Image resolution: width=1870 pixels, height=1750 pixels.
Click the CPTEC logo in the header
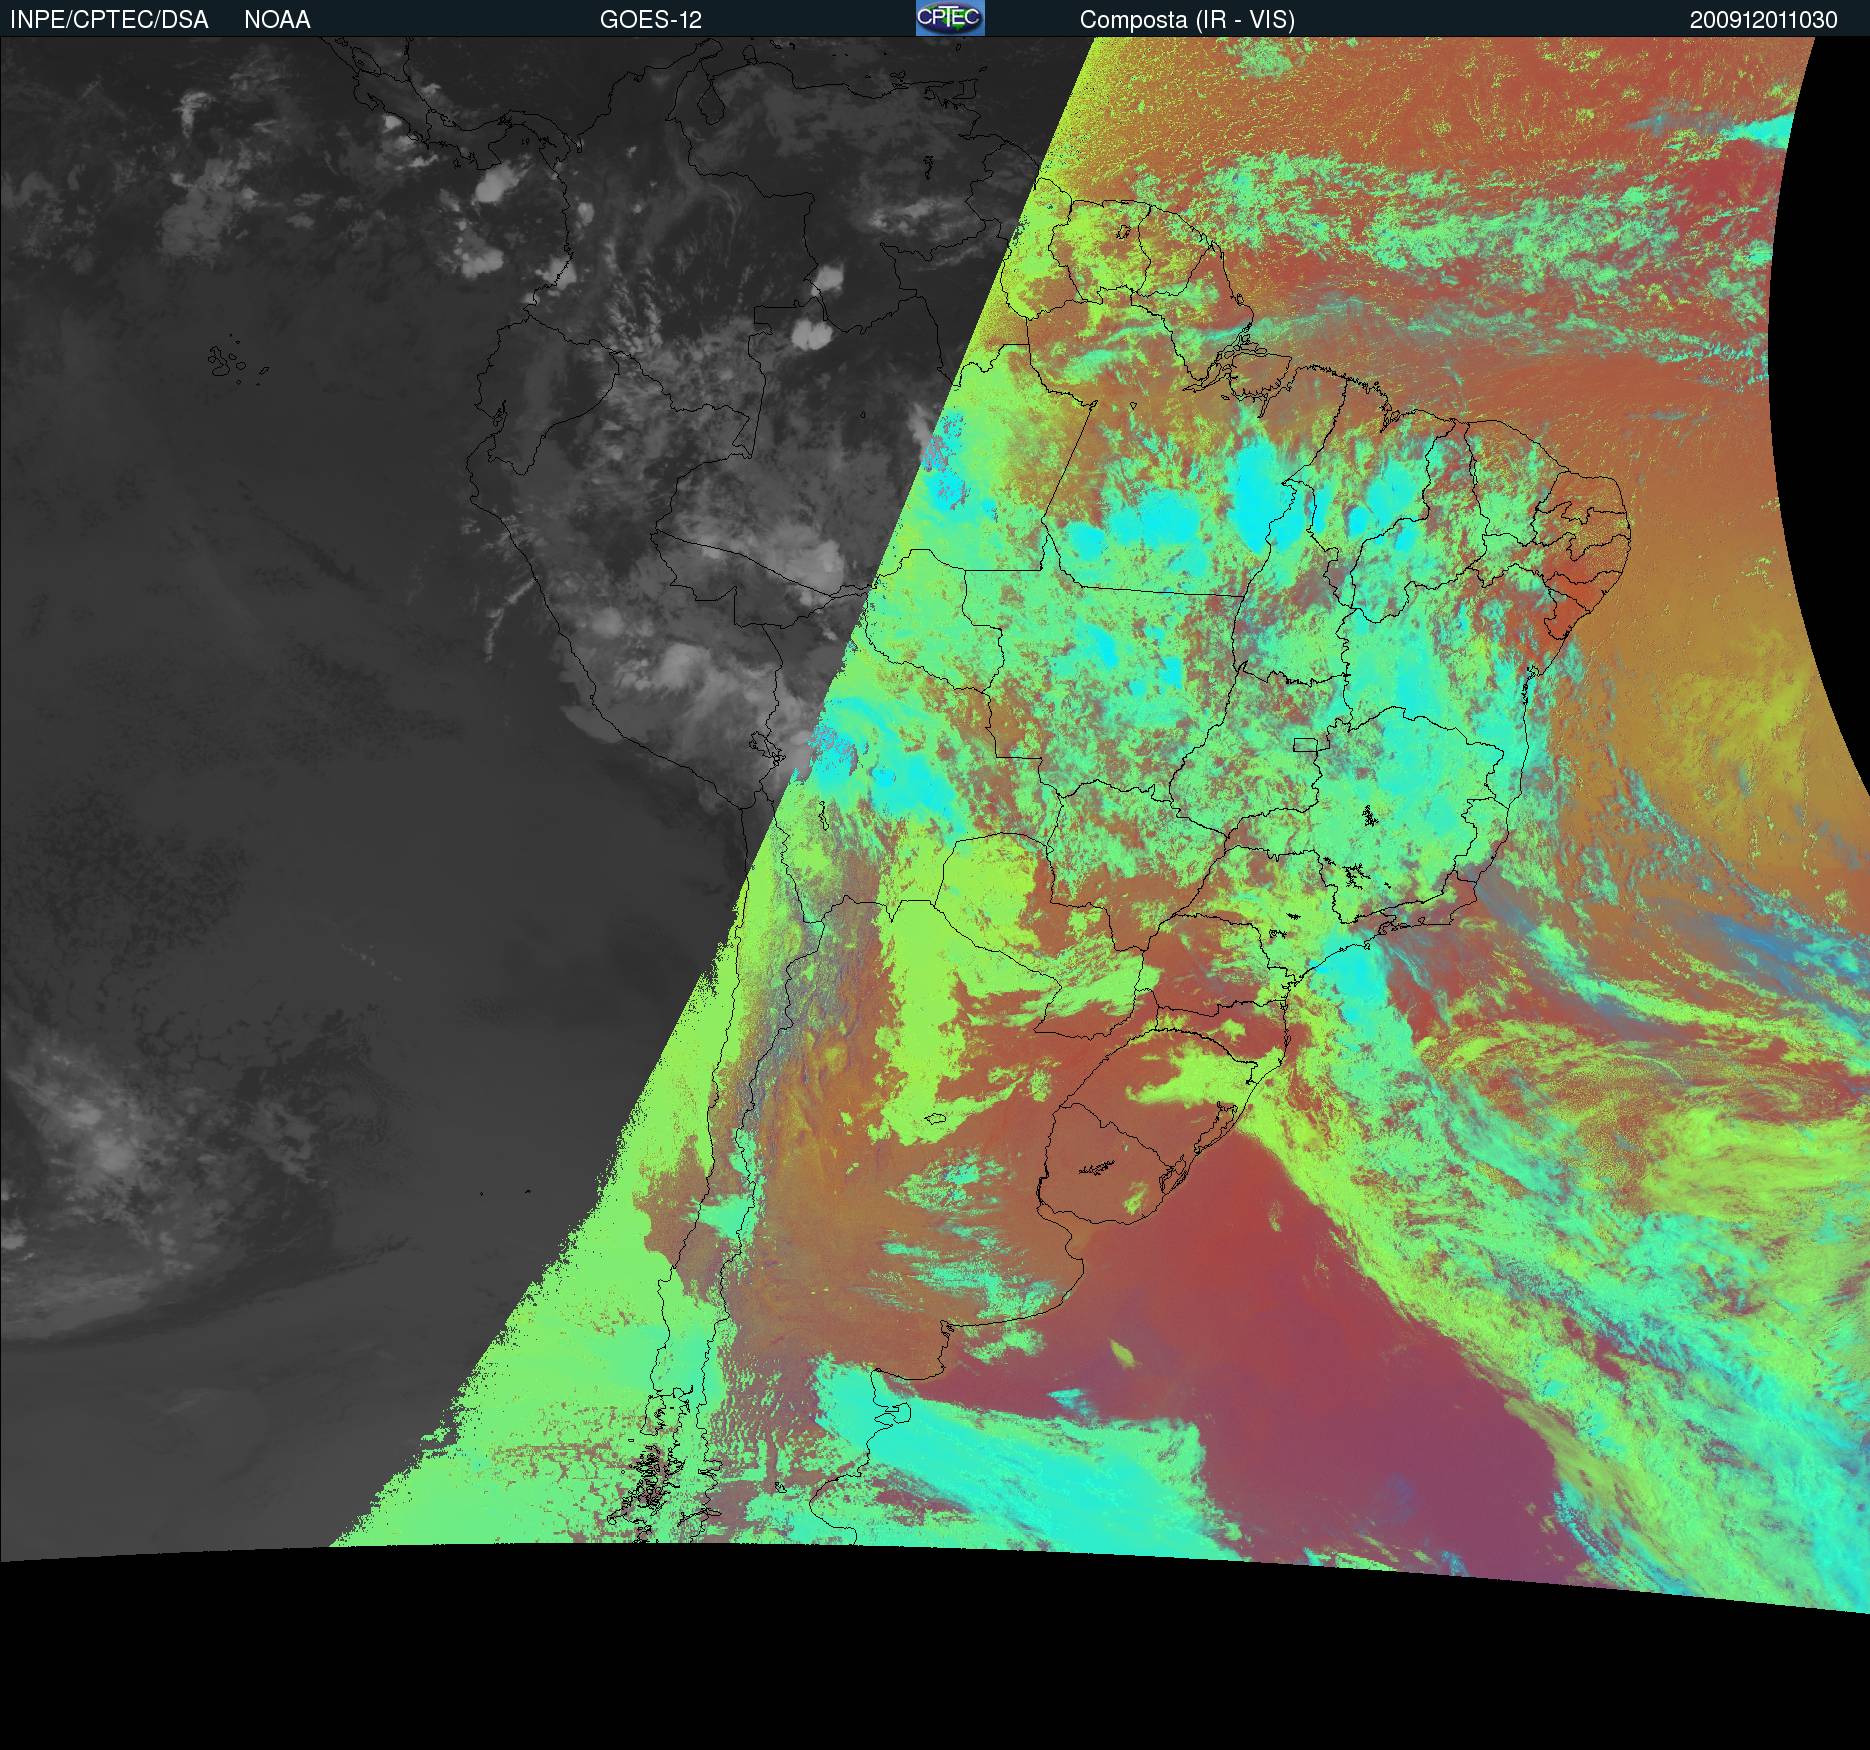coord(950,18)
